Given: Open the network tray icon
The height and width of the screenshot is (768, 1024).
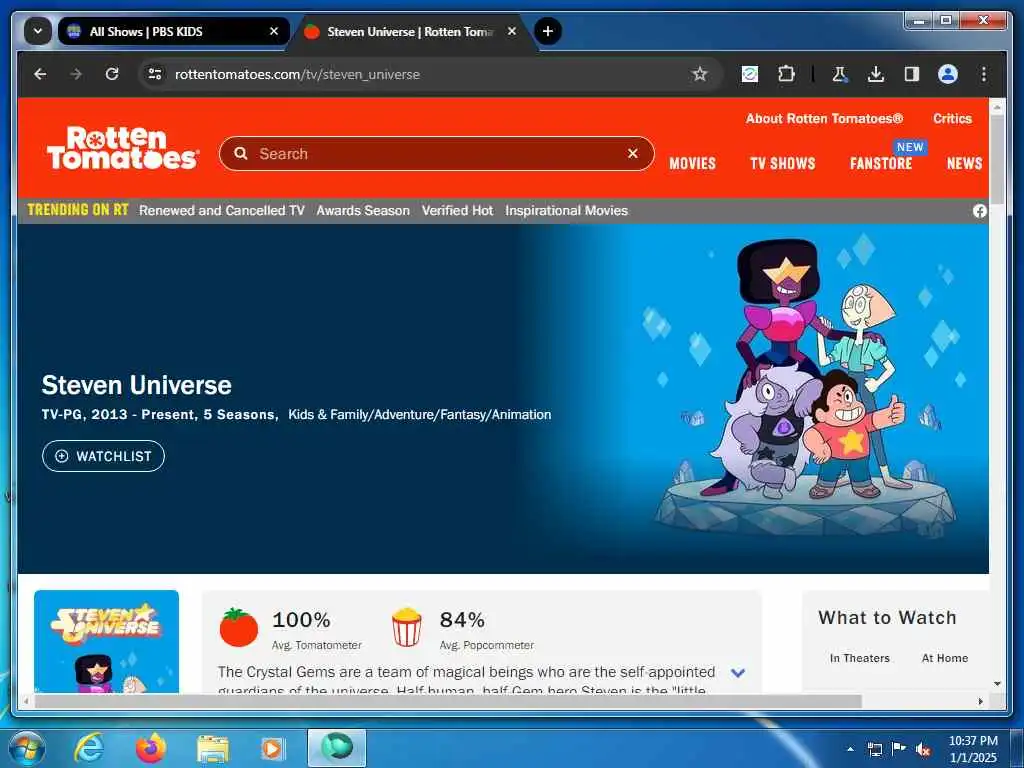Looking at the screenshot, I should [x=874, y=749].
